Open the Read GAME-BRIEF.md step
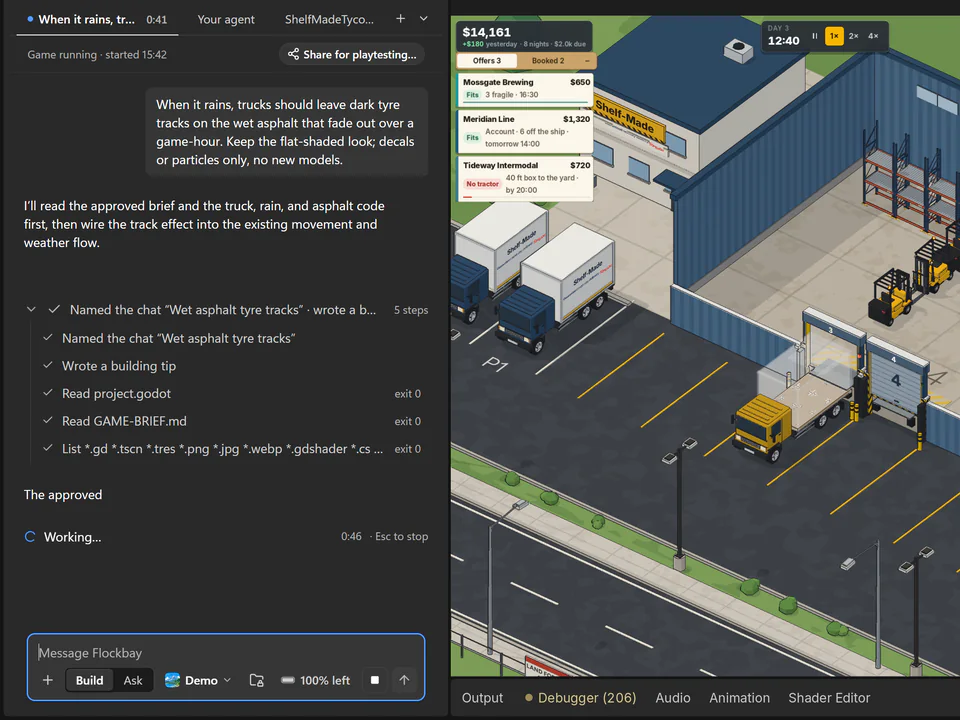 pos(231,421)
